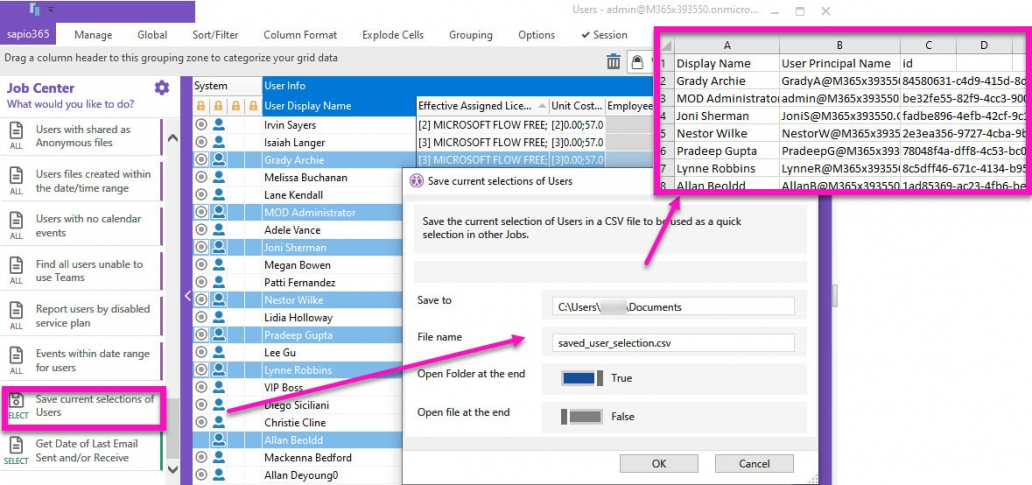Click the first lock icon under the System header
Viewport: 1032px width, 485px height.
tap(201, 106)
